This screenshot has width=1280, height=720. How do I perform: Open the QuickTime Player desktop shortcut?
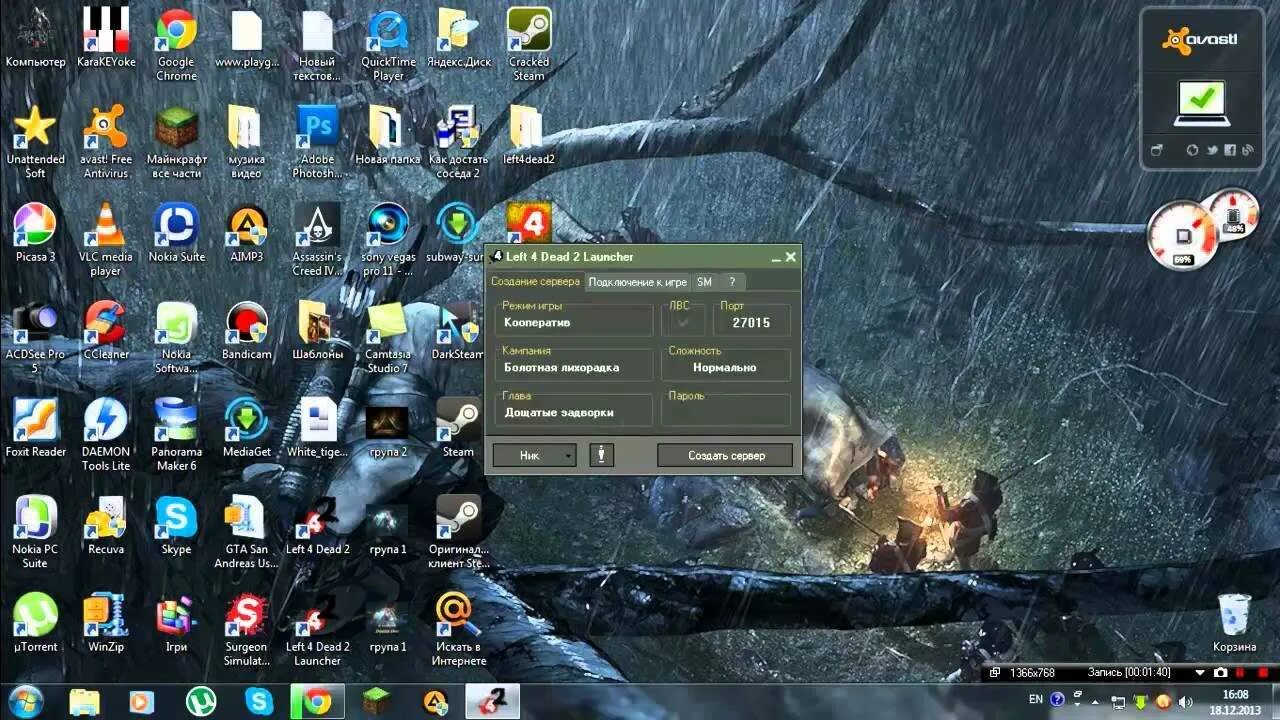[x=388, y=43]
